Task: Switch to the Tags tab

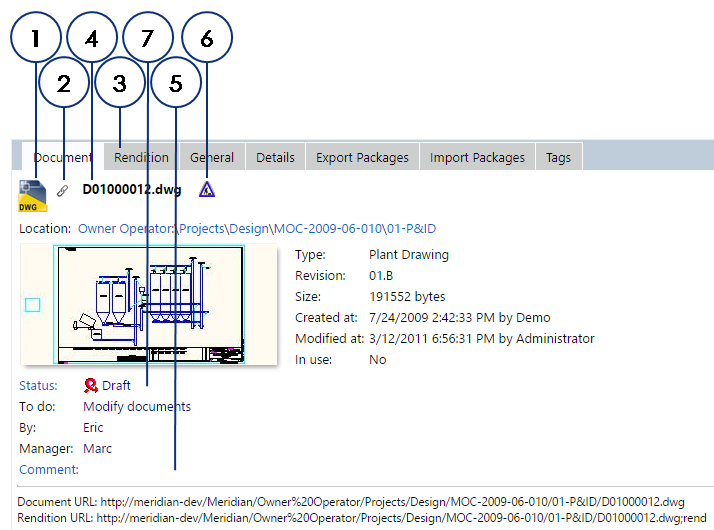Action: click(558, 157)
